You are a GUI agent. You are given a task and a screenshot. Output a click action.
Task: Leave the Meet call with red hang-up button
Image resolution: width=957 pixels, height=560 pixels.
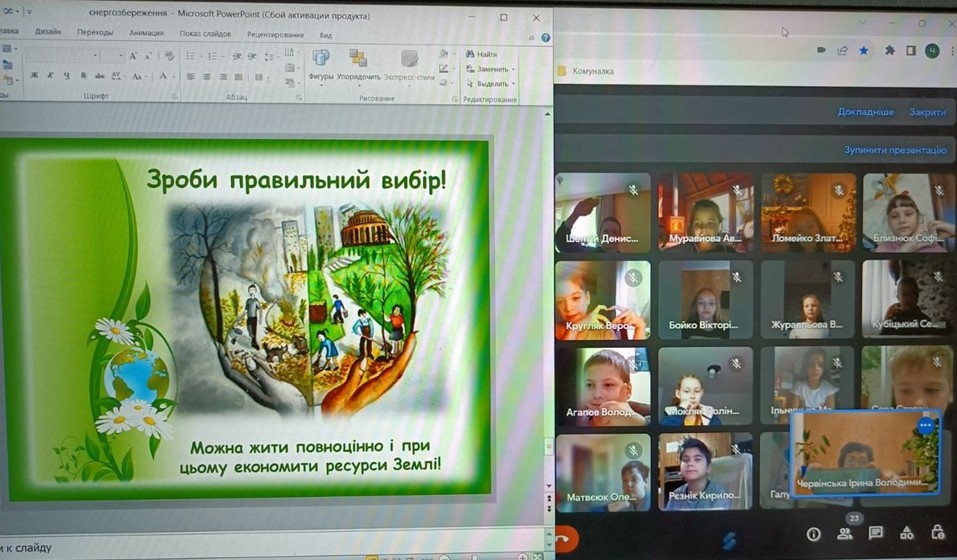point(566,539)
